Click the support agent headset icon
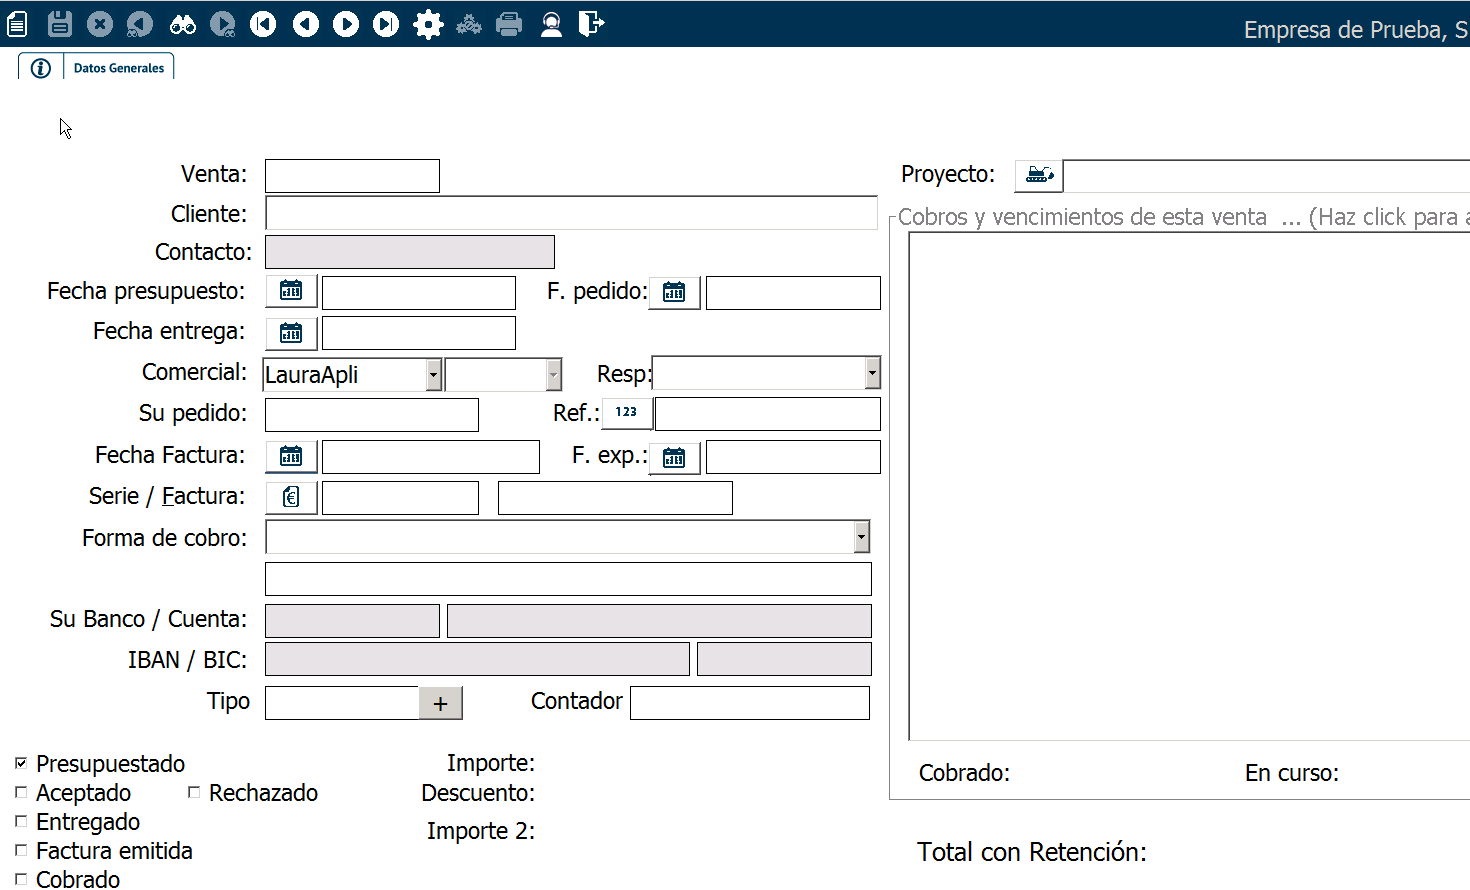Viewport: 1470px width, 890px height. (x=551, y=24)
